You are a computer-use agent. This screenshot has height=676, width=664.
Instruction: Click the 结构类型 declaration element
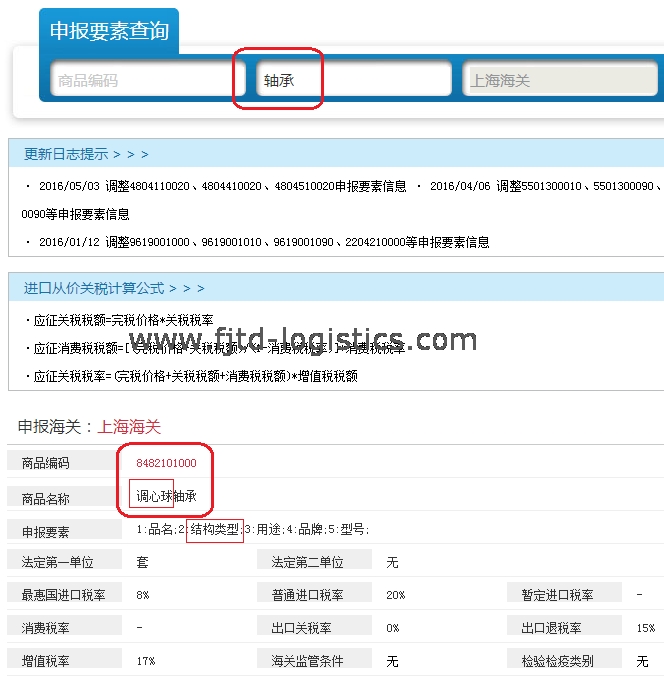pos(215,530)
